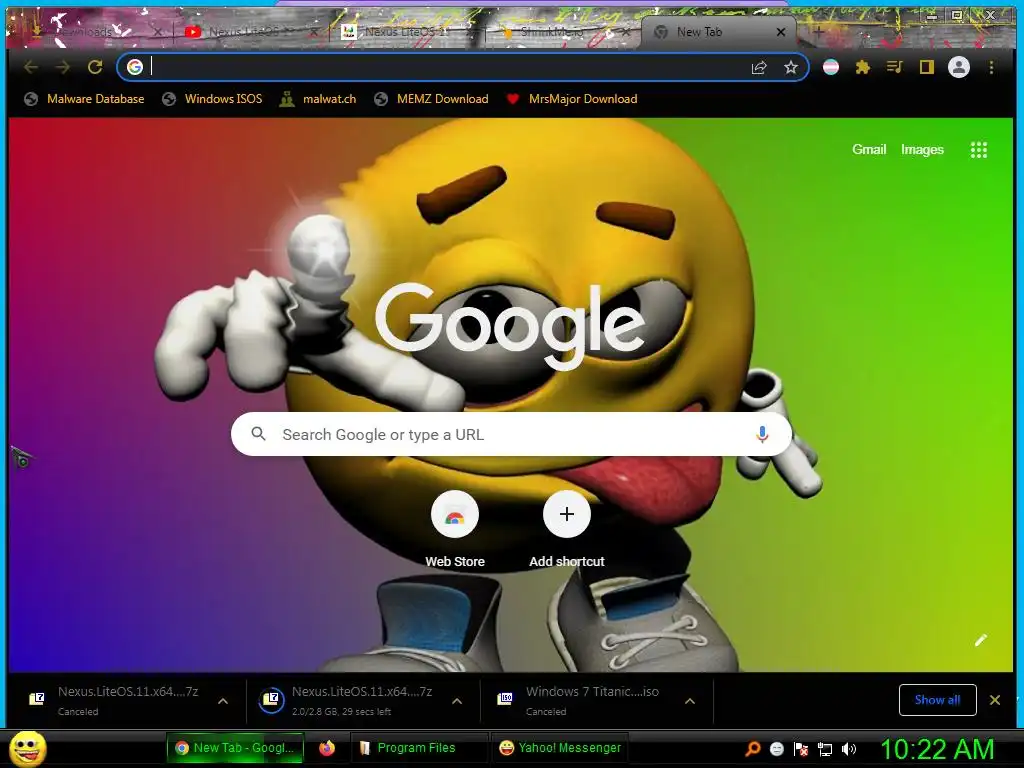Open the Web Store shortcut
Viewport: 1024px width, 768px height.
[x=455, y=529]
